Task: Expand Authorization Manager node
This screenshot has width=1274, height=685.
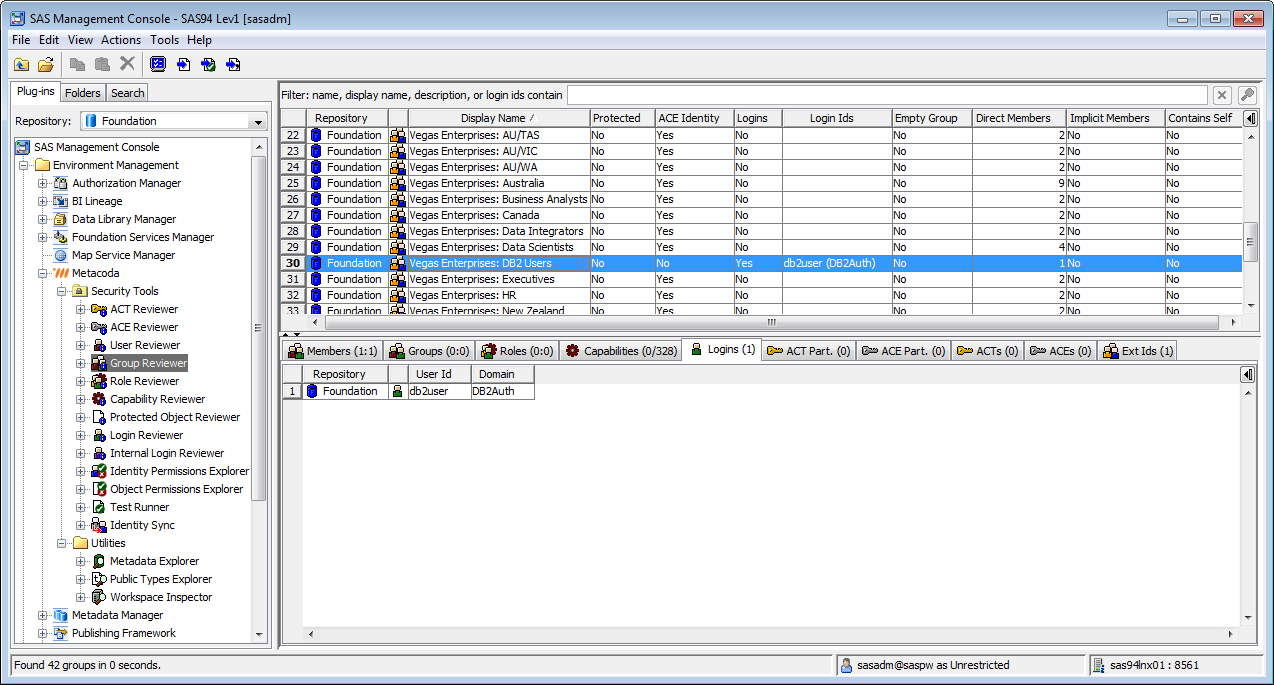Action: (42, 183)
